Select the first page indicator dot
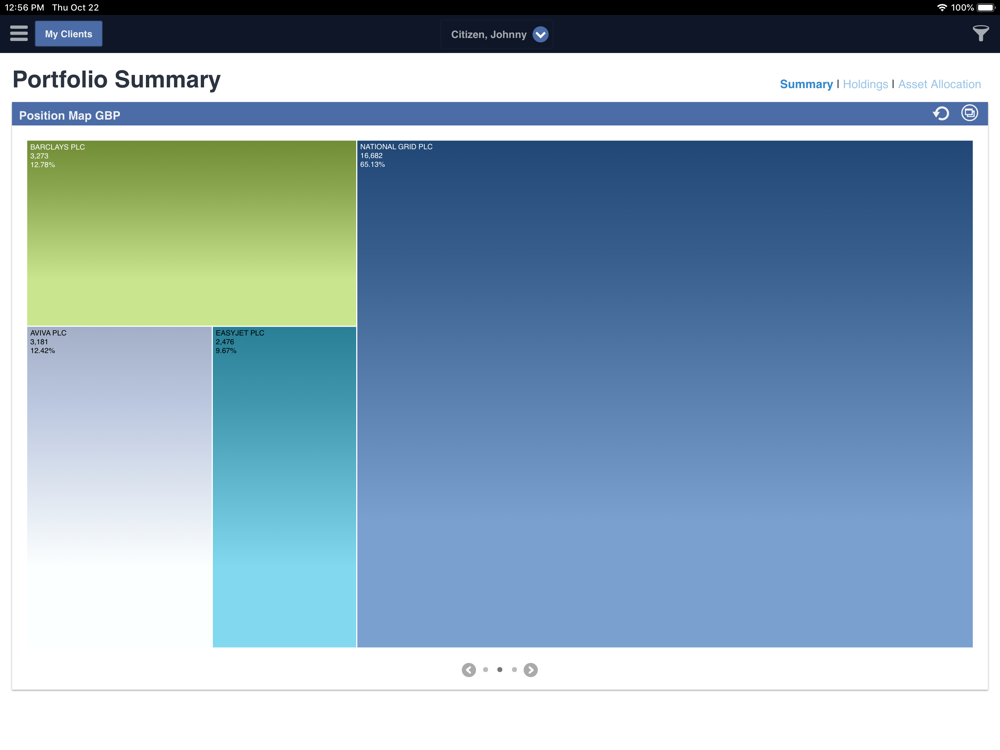1000x750 pixels. (x=485, y=670)
